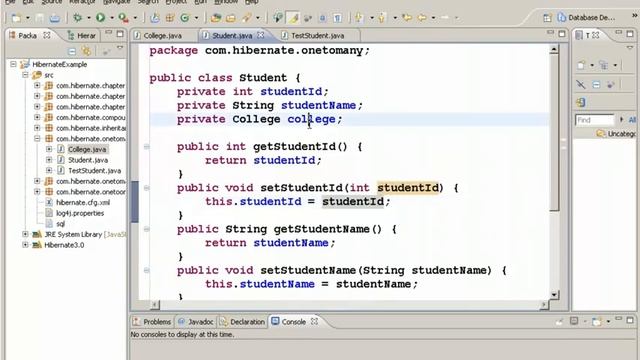The height and width of the screenshot is (360, 640).
Task: Click the tree-layout icon in right panel toolbar
Action: click(x=603, y=65)
